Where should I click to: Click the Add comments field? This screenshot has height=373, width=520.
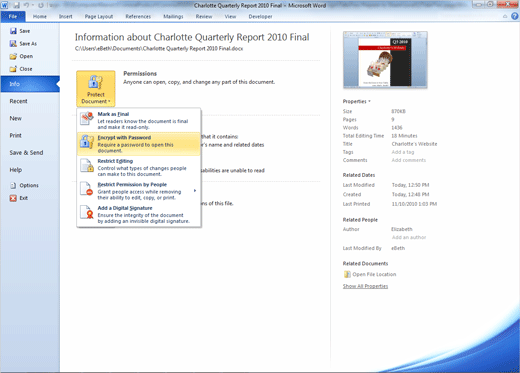(x=409, y=160)
